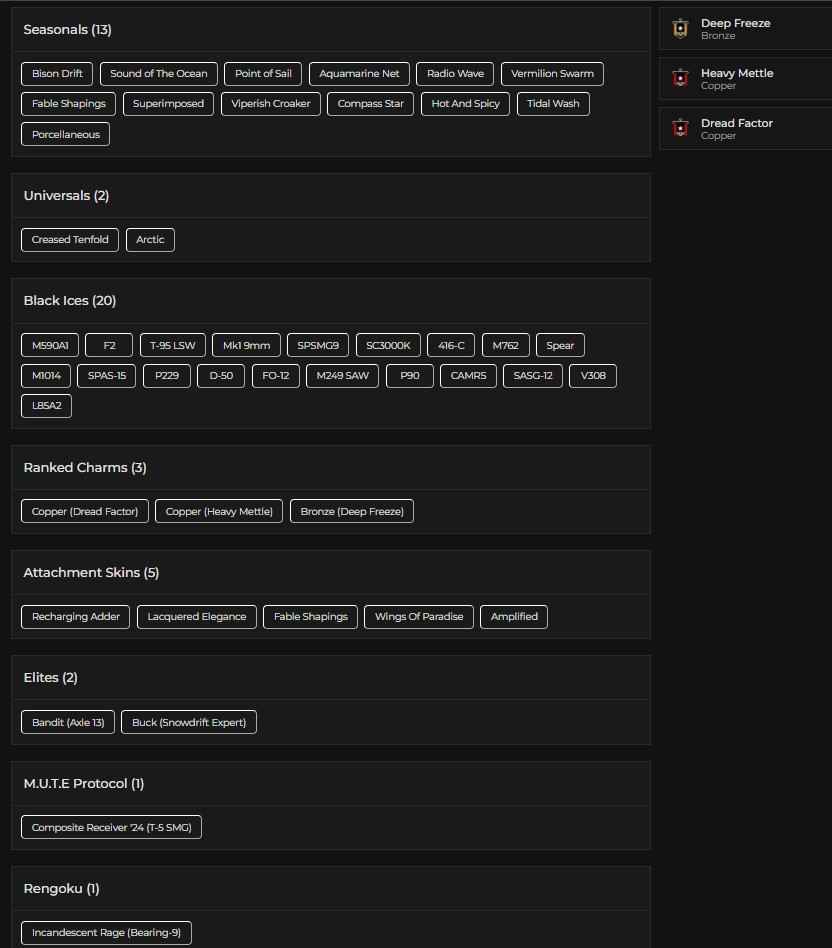Choose the Arctic universal skin
The width and height of the screenshot is (832, 948).
tap(150, 239)
